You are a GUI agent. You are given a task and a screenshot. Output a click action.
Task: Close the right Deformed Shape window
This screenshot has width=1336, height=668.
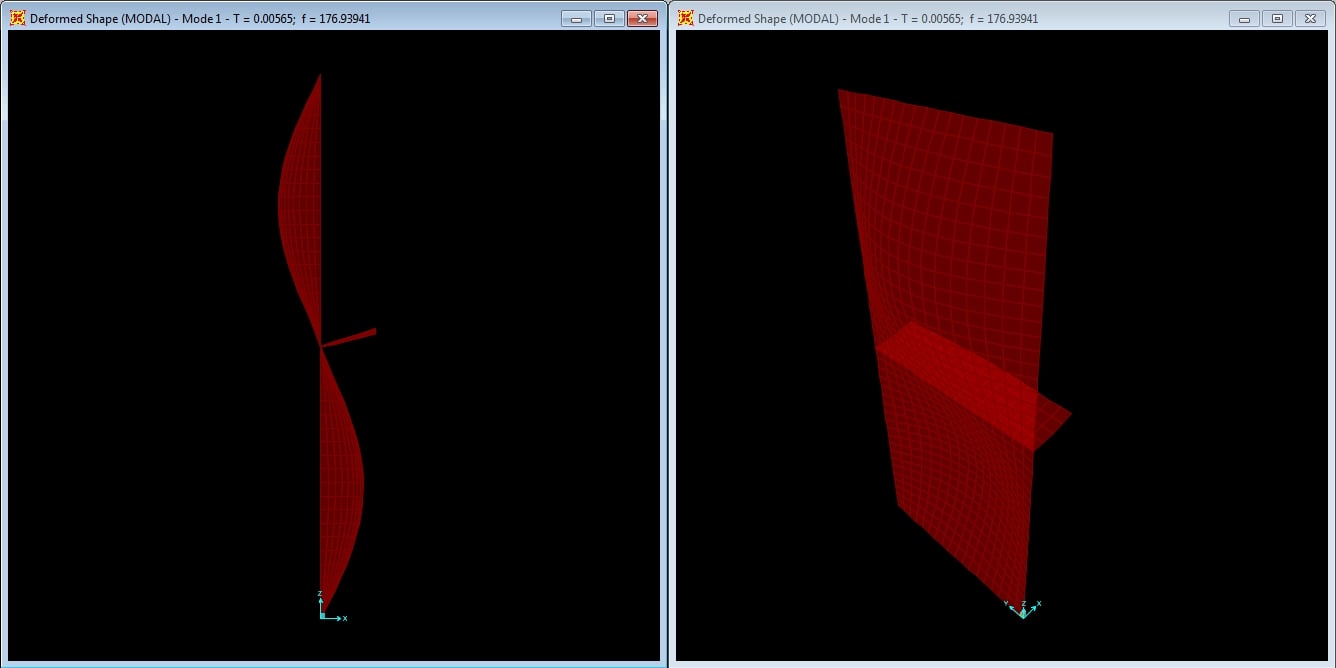tap(1309, 19)
